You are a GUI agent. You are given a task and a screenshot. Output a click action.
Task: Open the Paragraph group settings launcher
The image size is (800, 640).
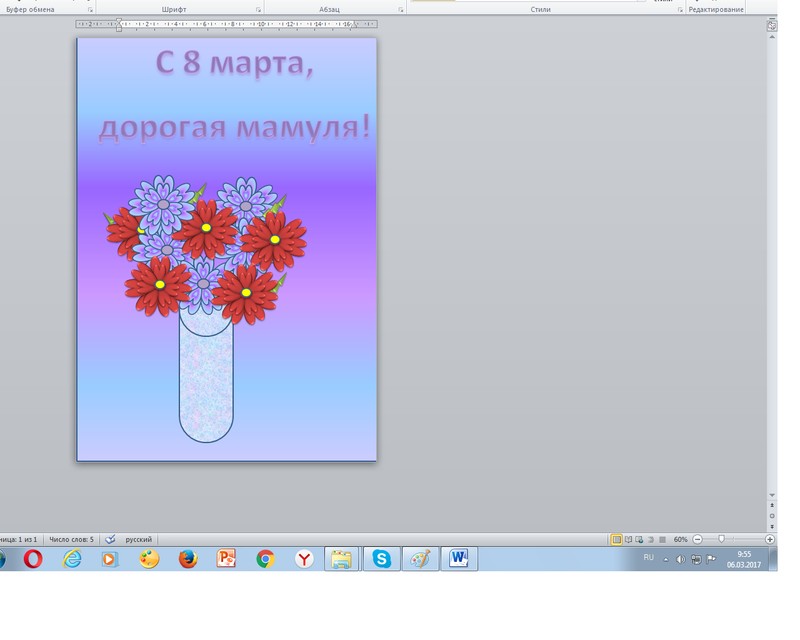tap(401, 10)
